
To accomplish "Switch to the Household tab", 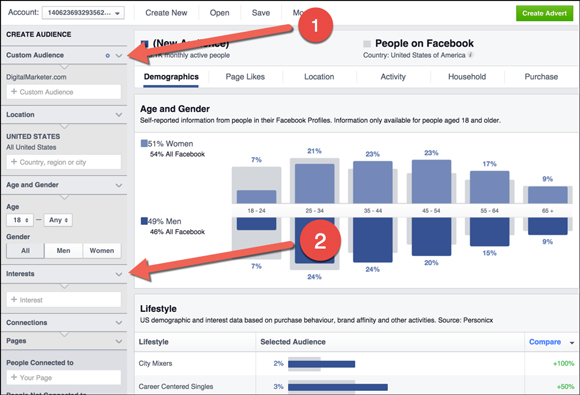I will tap(467, 77).
